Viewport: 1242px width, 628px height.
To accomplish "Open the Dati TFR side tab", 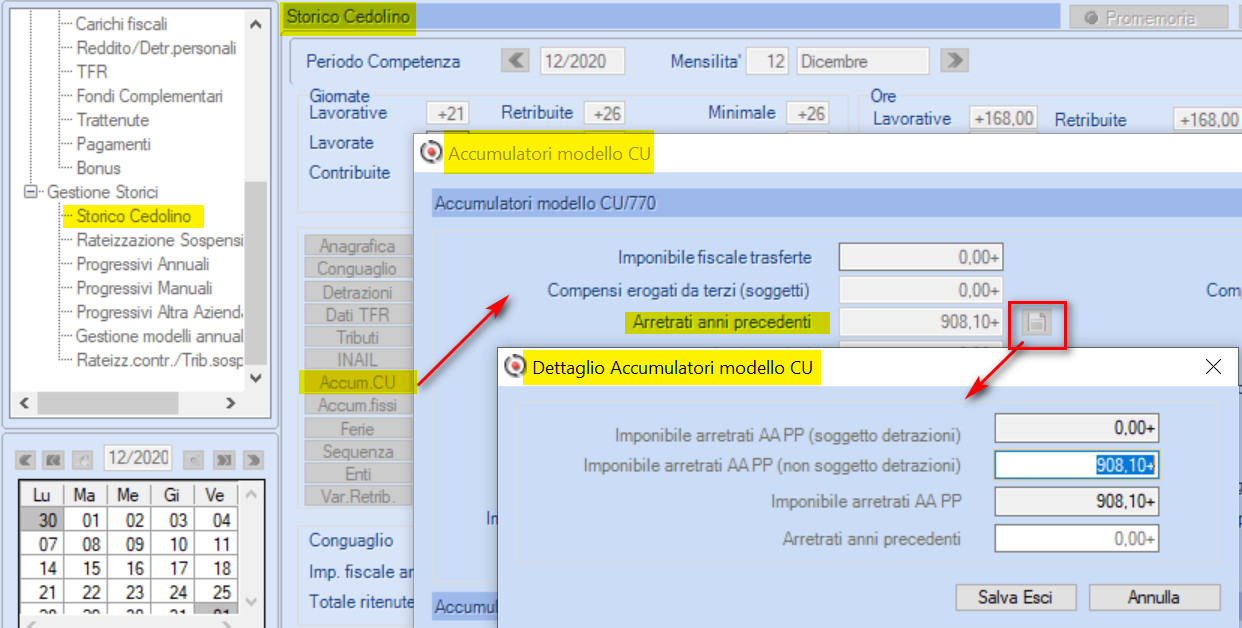I will (356, 315).
